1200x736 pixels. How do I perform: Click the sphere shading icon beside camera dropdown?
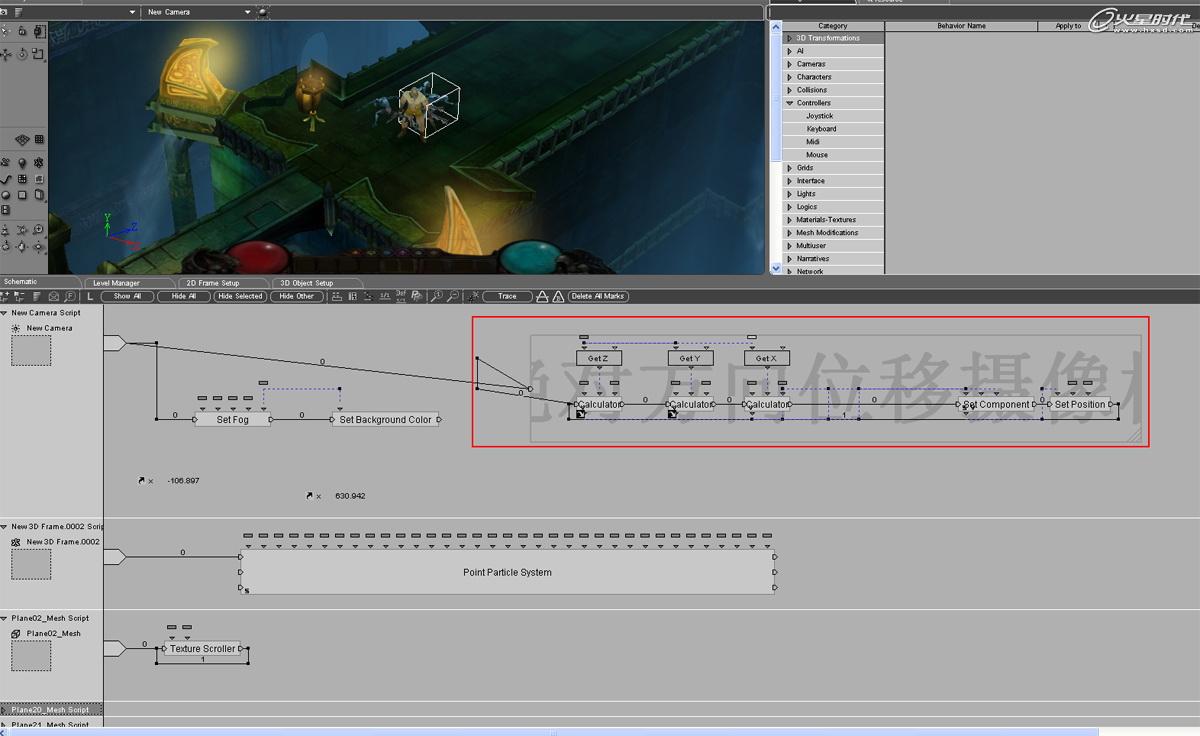pyautogui.click(x=263, y=12)
